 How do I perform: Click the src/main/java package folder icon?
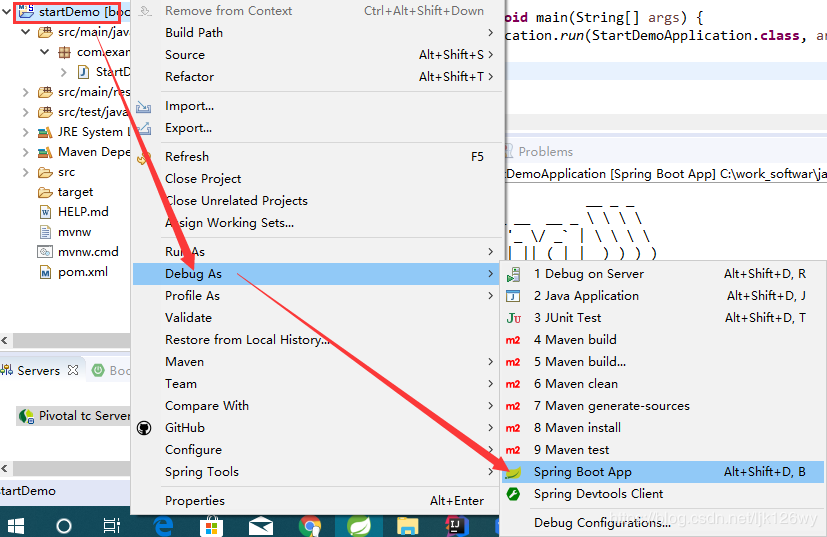pyautogui.click(x=45, y=33)
